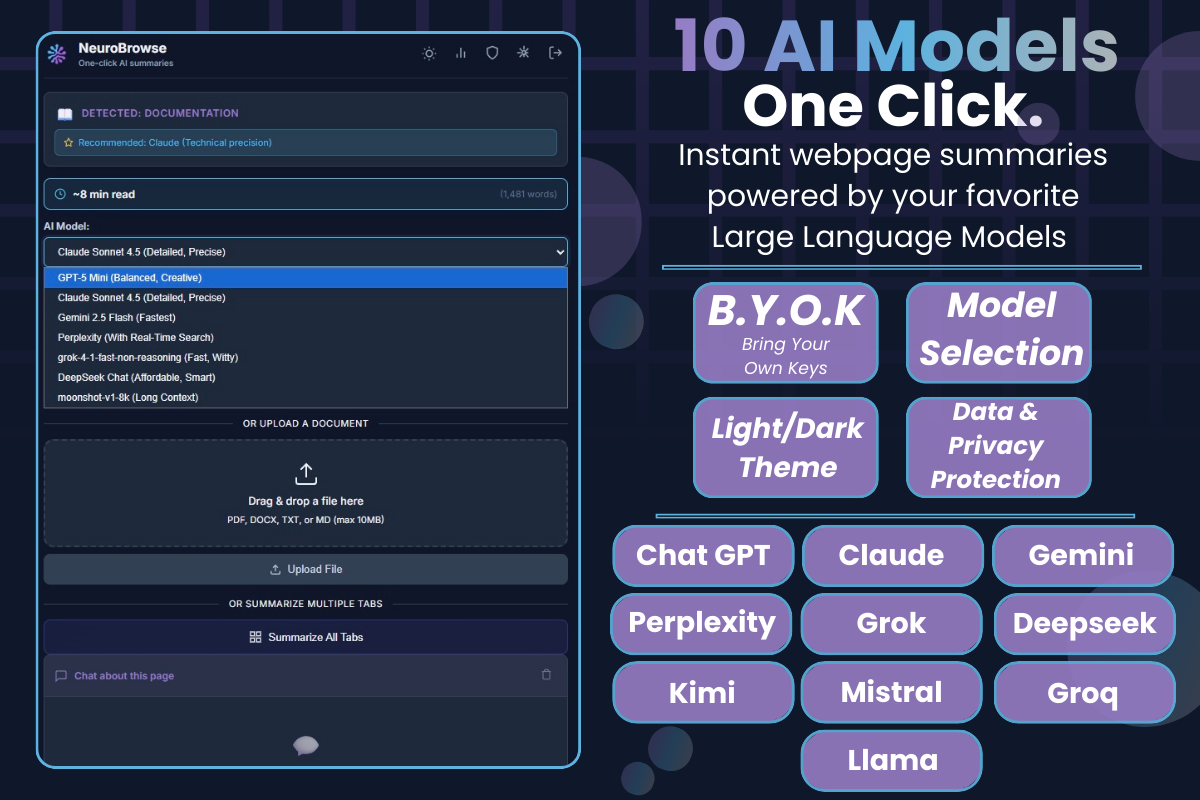Click the trash icon in the chat bar
Image resolution: width=1200 pixels, height=800 pixels.
546,674
